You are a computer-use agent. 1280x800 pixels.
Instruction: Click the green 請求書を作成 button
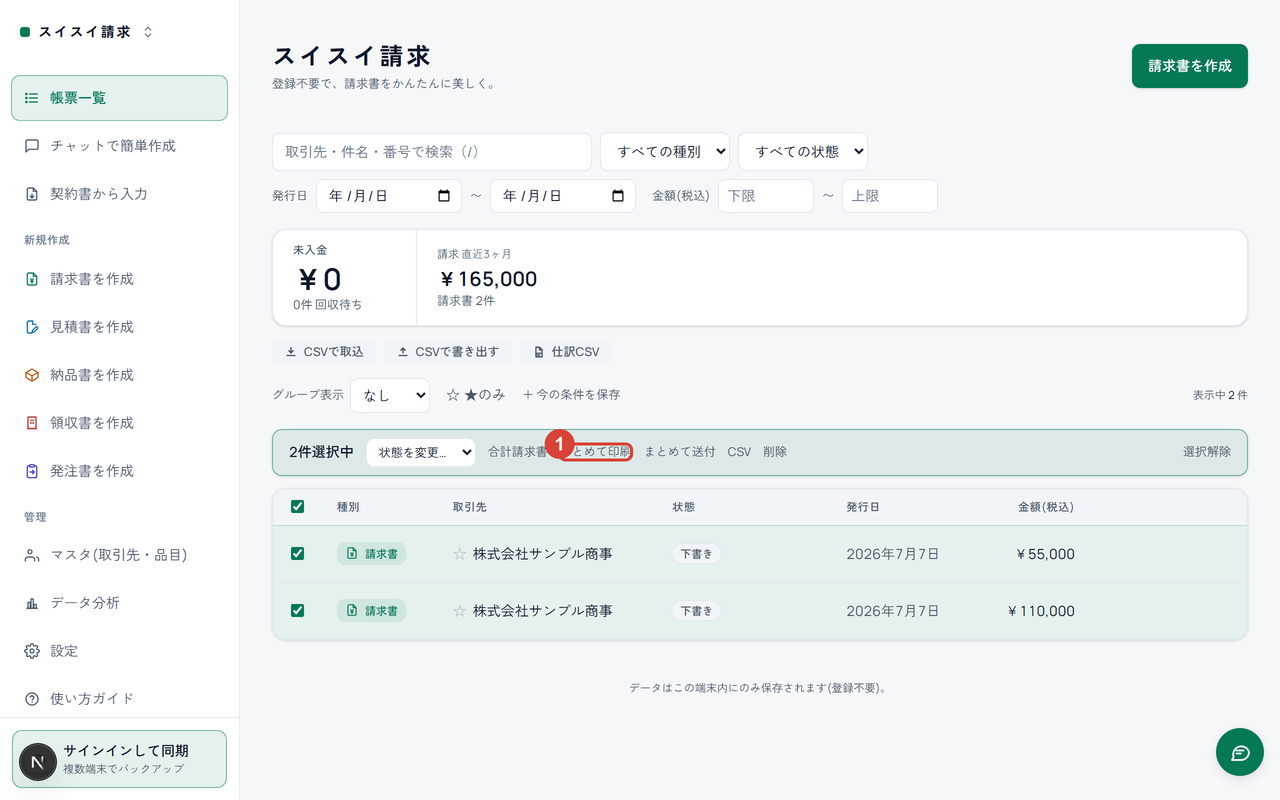1189,66
